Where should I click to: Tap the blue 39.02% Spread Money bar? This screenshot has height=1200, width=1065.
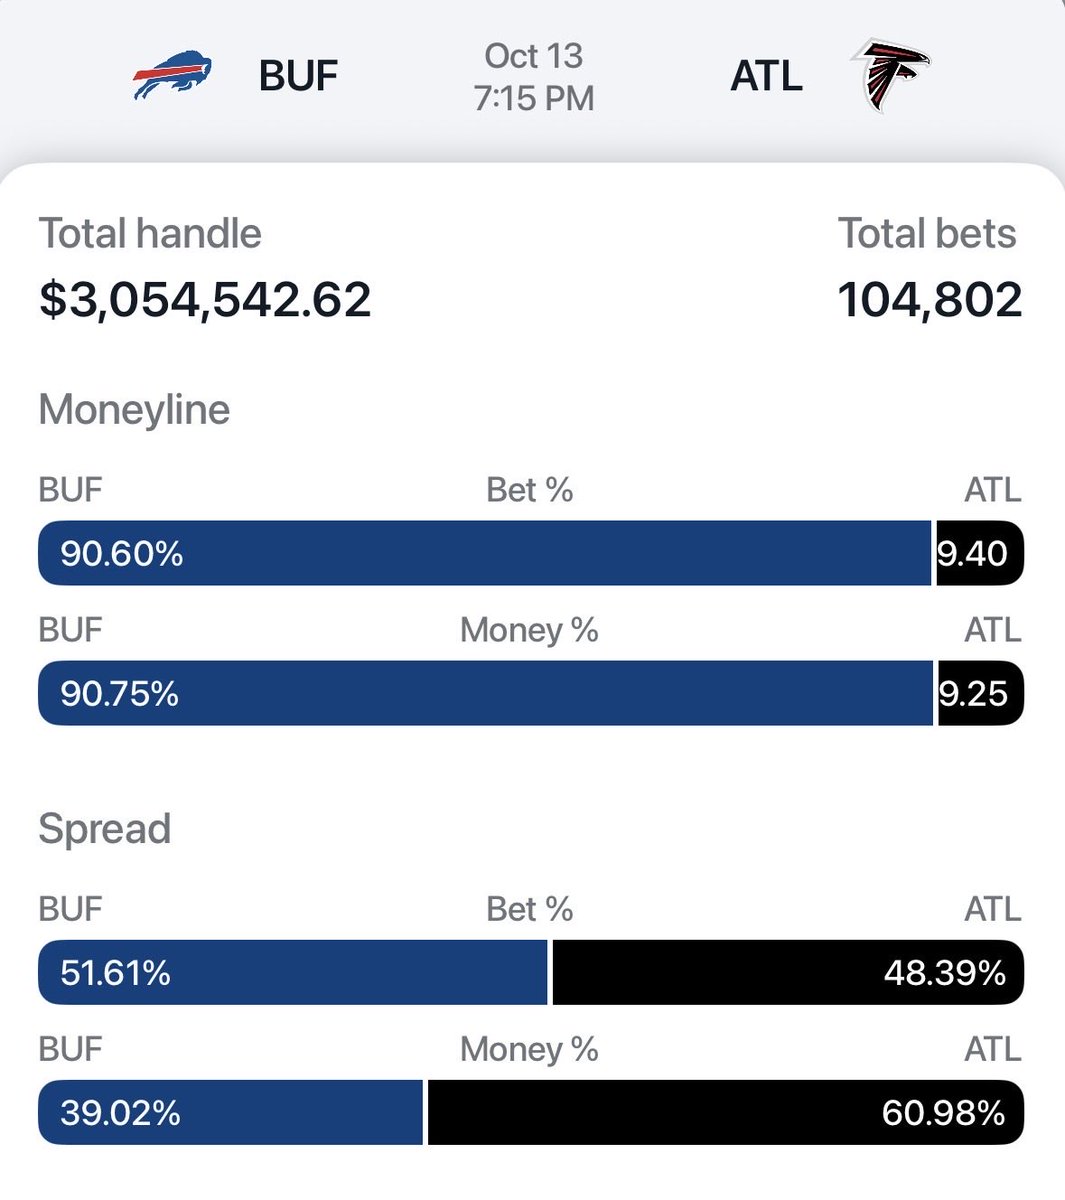click(x=231, y=1112)
